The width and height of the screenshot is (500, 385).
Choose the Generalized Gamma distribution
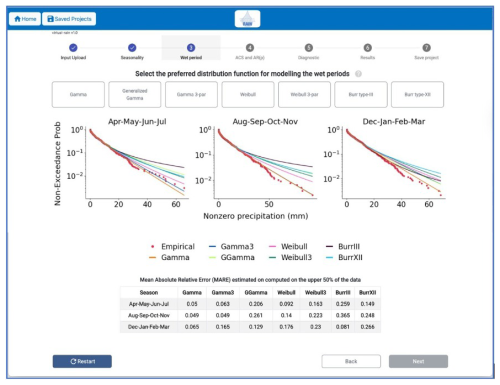[135, 95]
